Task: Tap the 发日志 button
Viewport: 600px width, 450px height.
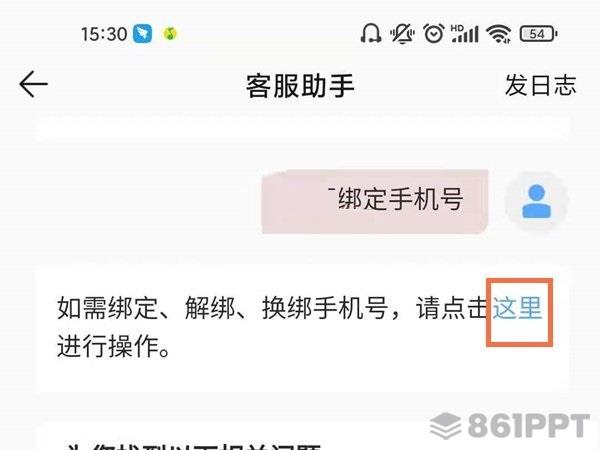Action: [x=540, y=85]
